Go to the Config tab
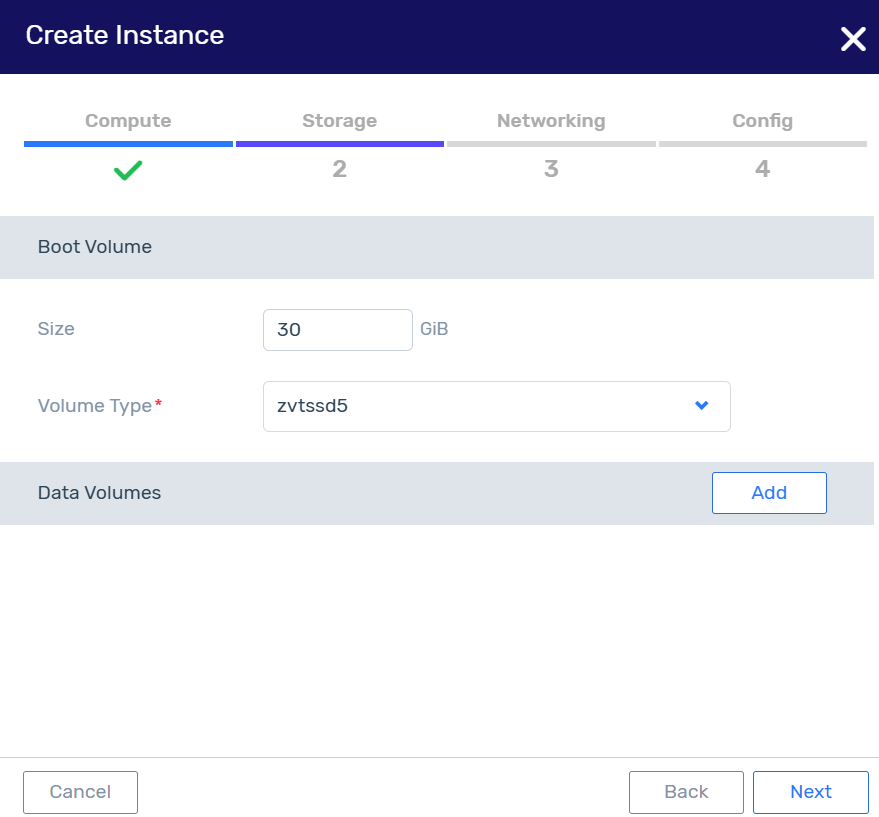The height and width of the screenshot is (817, 879). click(x=762, y=120)
